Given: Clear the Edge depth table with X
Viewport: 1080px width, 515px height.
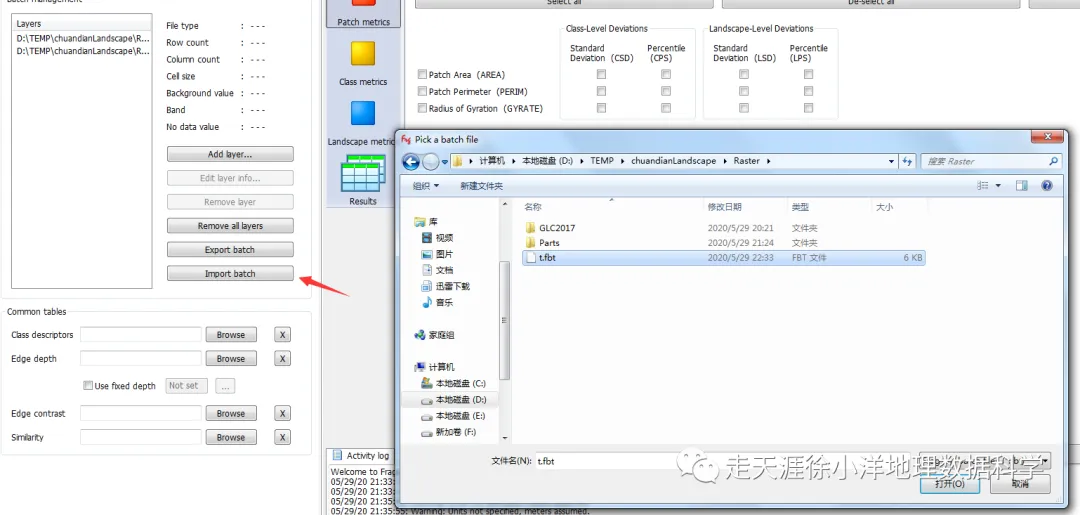Looking at the screenshot, I should 282,359.
